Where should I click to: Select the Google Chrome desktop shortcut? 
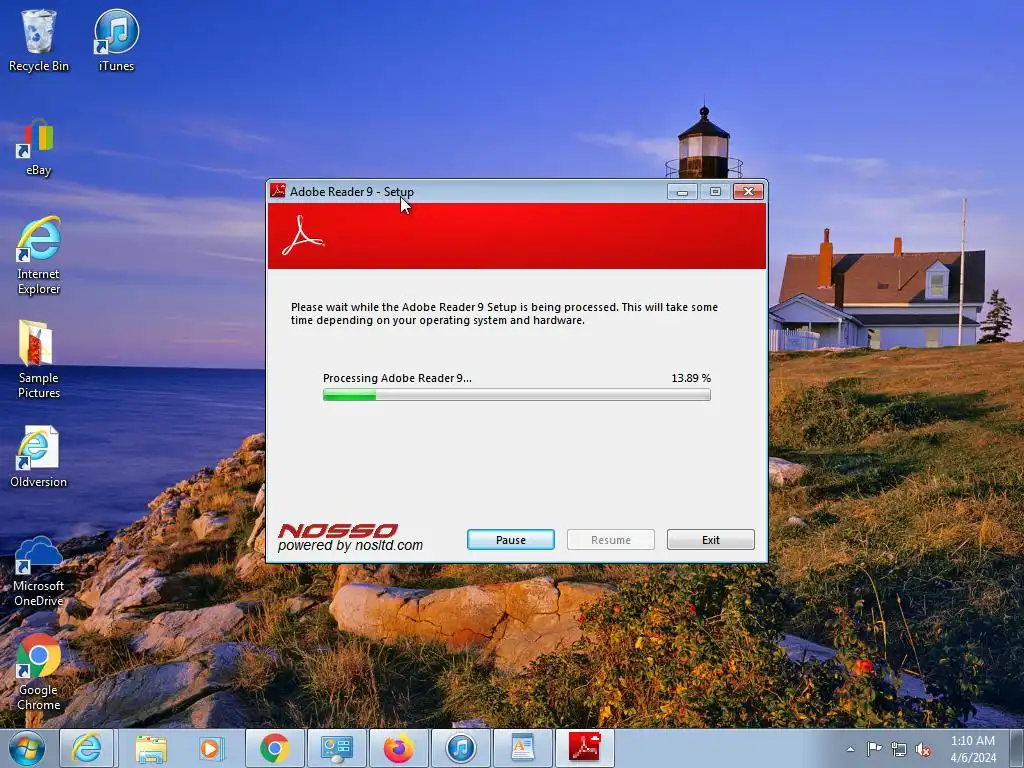coord(39,673)
